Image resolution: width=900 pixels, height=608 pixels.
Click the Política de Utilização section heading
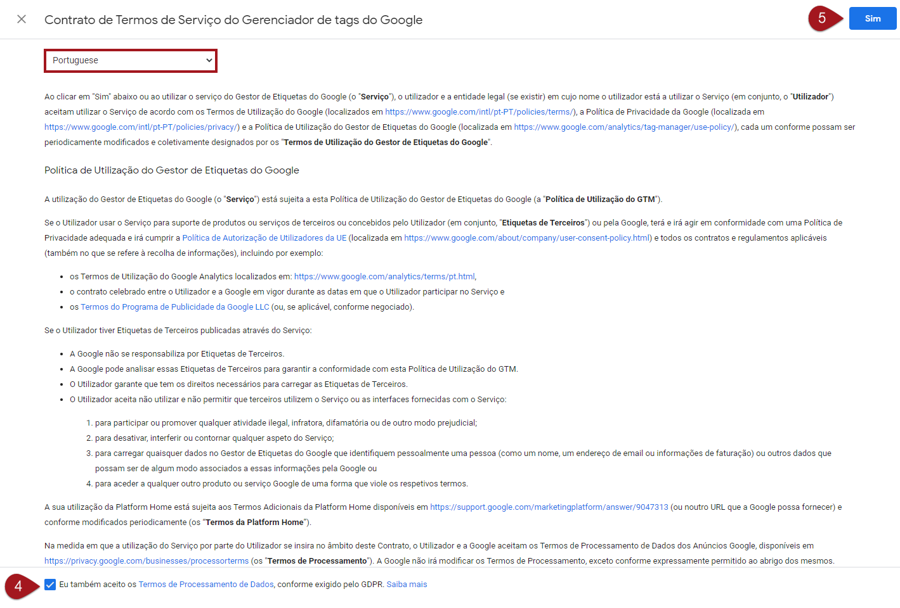[x=171, y=170]
